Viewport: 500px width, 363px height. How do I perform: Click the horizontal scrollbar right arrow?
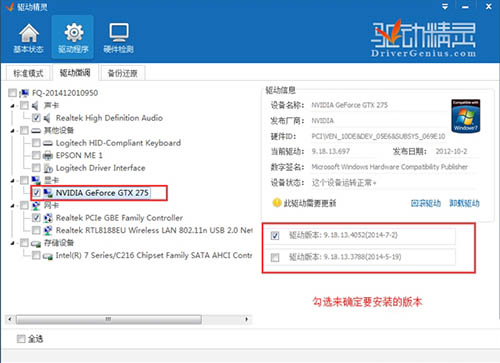(247, 319)
